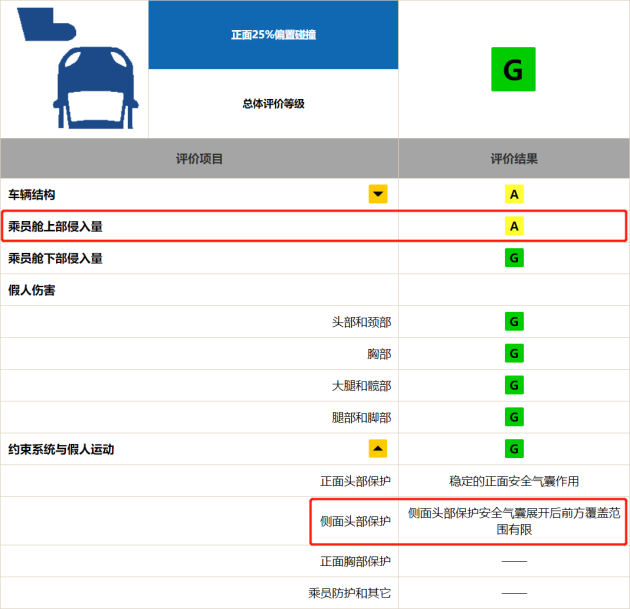Screen dimensions: 630x609
Task: Click the dash result for 乘员防护和其它
Action: tap(514, 593)
